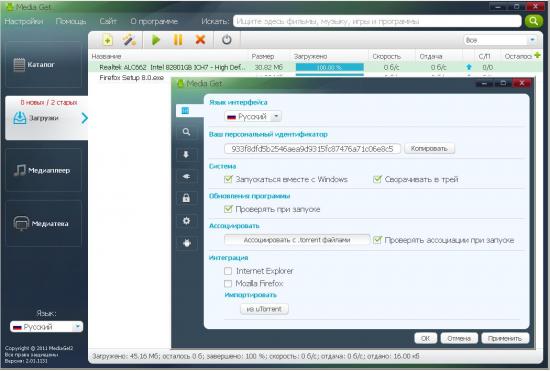
Task: Click the magic wand toolbar icon
Action: [129, 40]
